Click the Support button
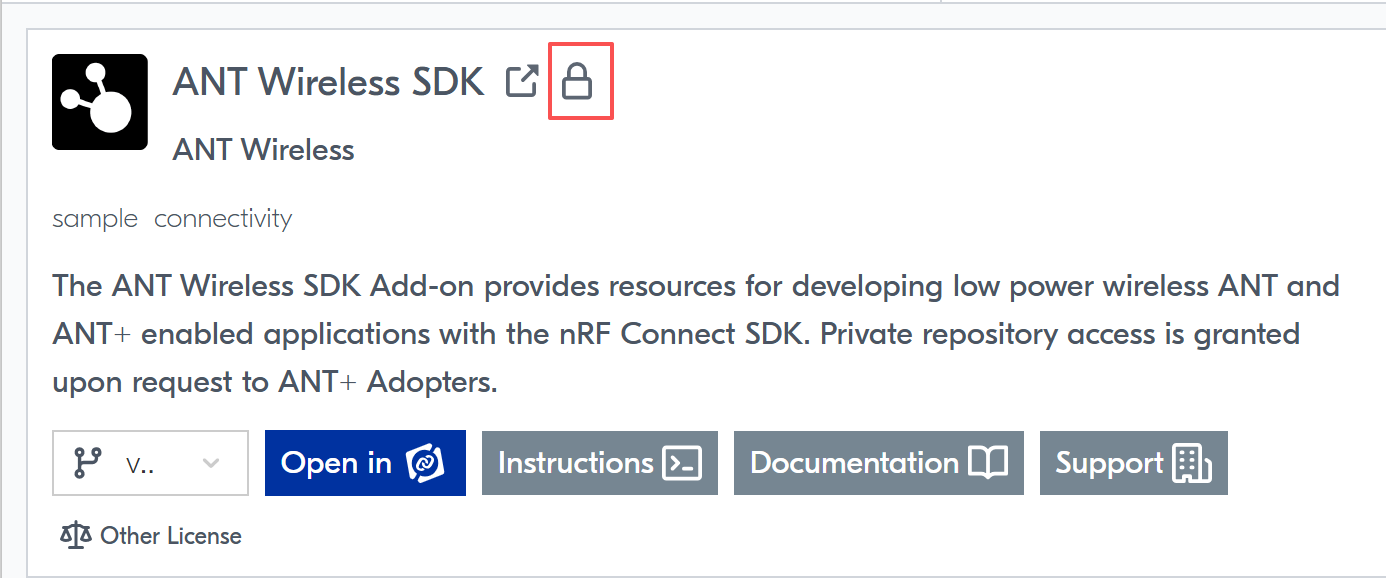Viewport: 1386px width, 578px height. [1134, 463]
